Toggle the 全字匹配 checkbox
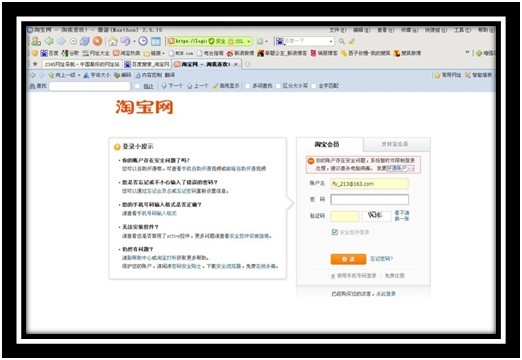Viewport: 522px width, 360px height. (x=313, y=86)
